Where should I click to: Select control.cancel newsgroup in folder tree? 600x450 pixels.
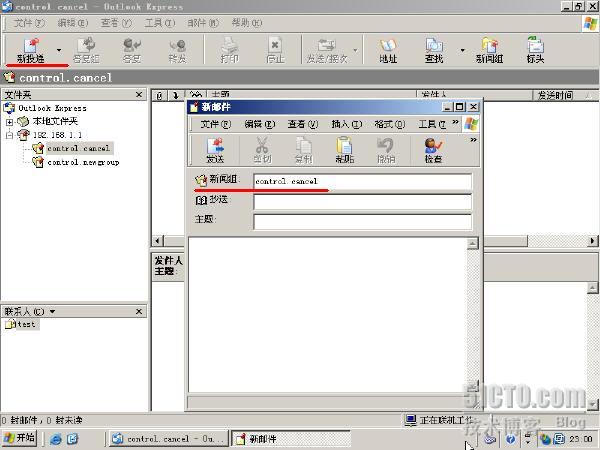click(x=78, y=148)
